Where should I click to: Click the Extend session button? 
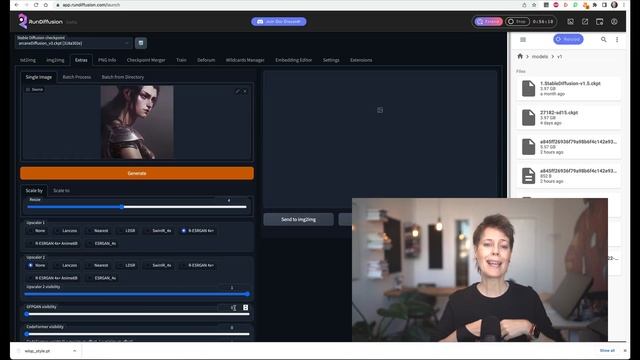[x=488, y=22]
